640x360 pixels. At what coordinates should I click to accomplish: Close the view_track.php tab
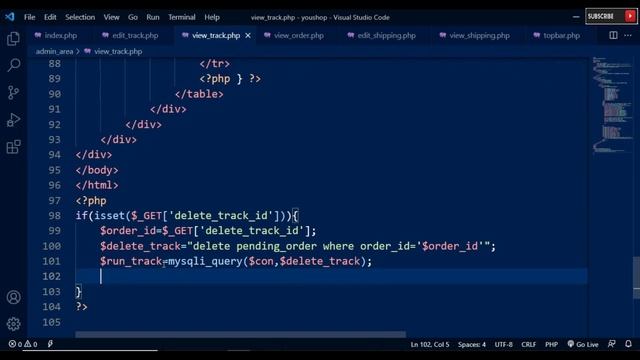(x=248, y=36)
